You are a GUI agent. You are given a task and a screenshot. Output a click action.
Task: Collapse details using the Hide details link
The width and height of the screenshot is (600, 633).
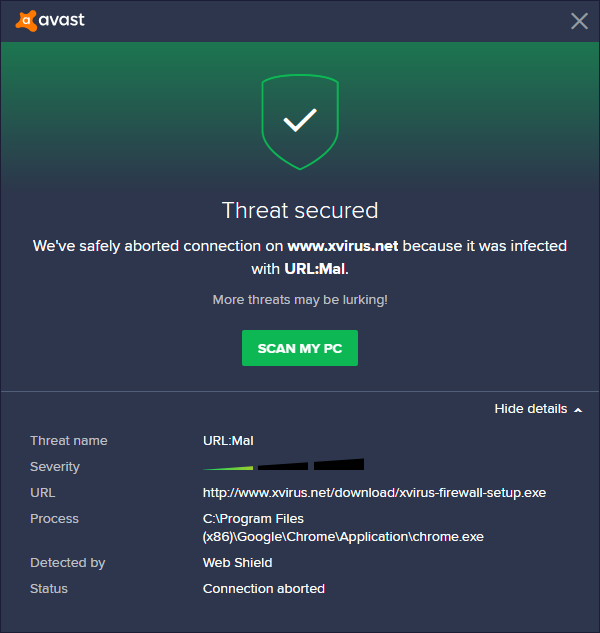(x=530, y=409)
